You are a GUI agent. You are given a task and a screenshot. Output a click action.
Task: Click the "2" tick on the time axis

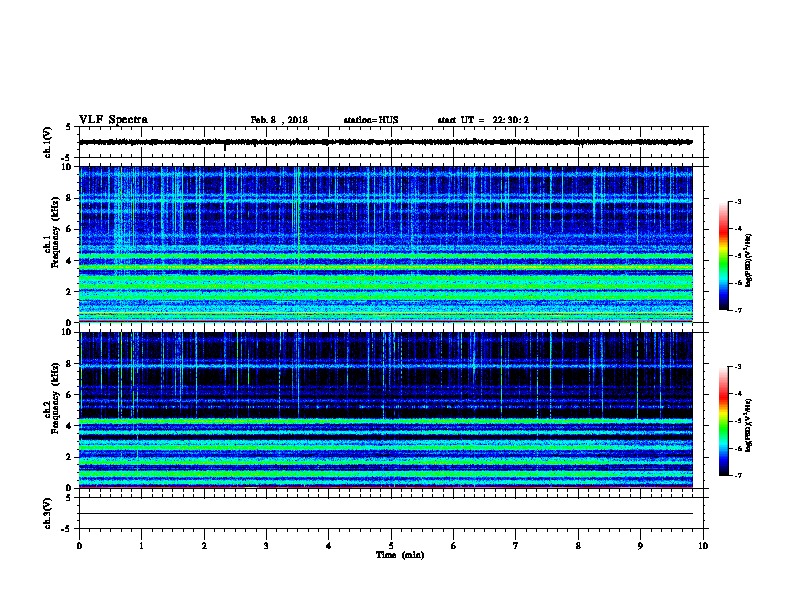click(204, 546)
